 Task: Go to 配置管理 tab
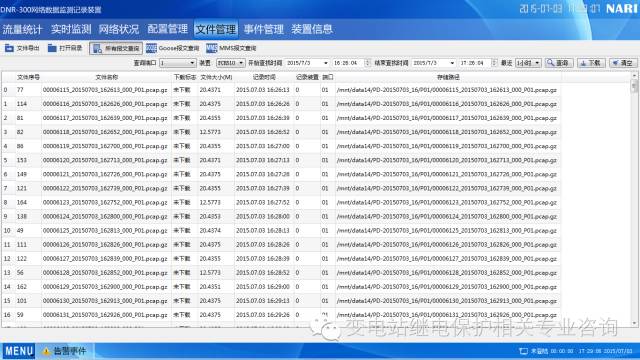[167, 29]
